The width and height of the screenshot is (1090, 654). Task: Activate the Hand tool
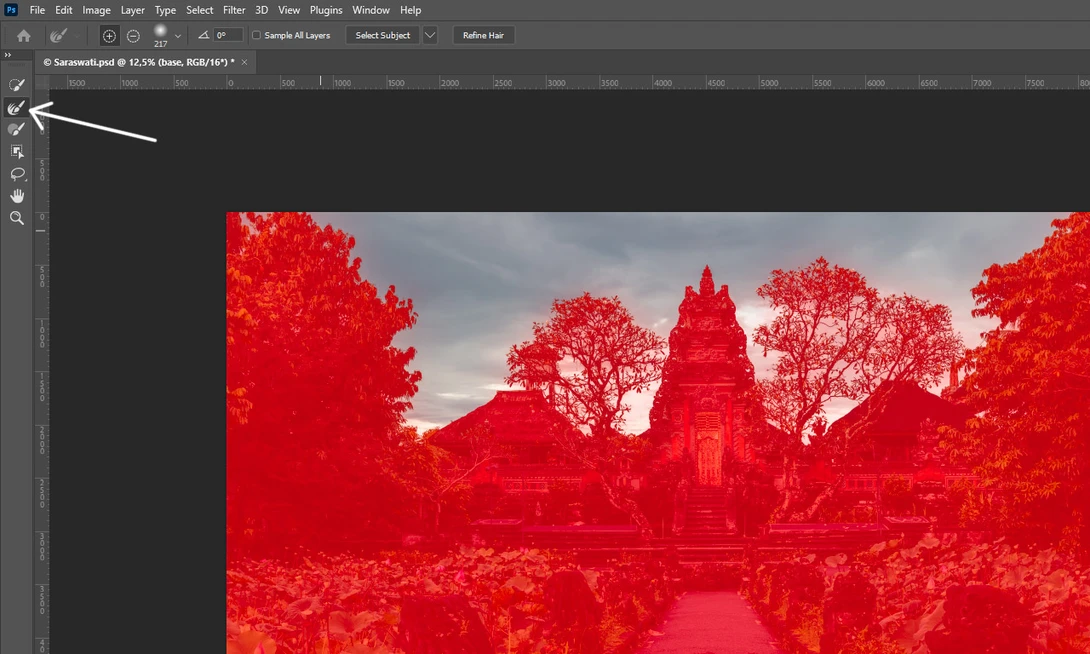point(16,196)
